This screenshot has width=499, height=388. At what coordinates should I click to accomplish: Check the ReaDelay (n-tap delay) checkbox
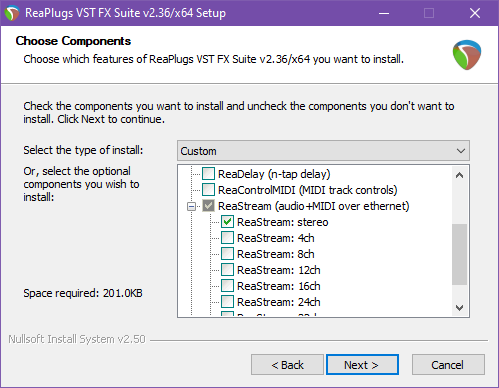click(x=208, y=174)
